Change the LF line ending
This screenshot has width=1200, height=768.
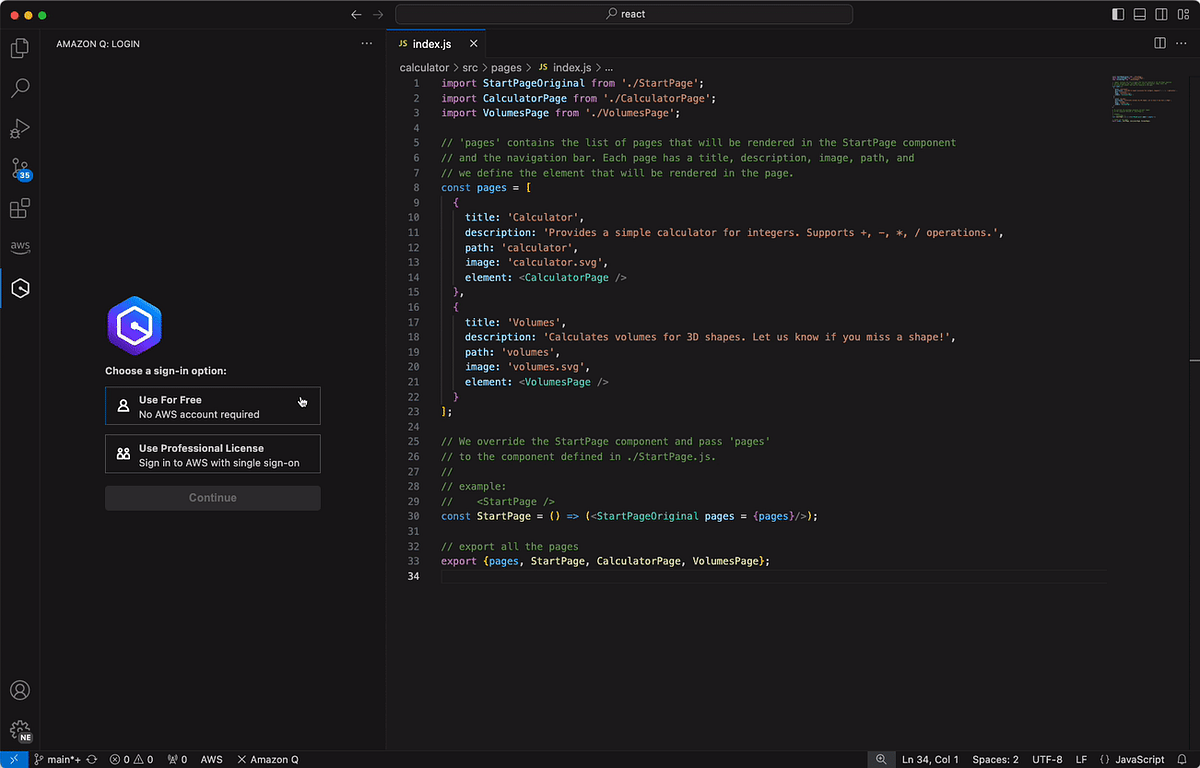click(1081, 759)
